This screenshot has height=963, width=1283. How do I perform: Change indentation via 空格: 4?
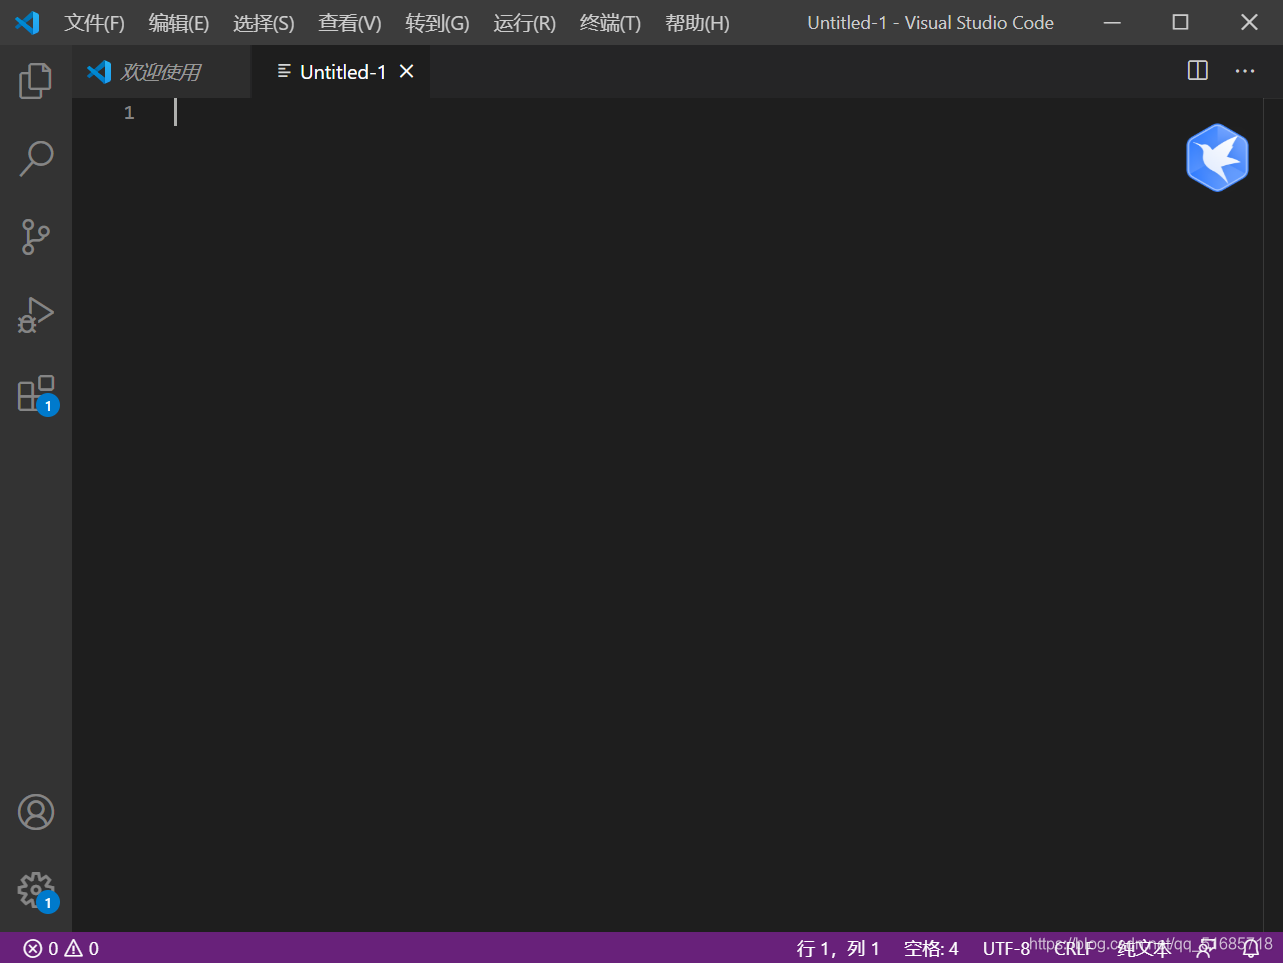pos(931,948)
